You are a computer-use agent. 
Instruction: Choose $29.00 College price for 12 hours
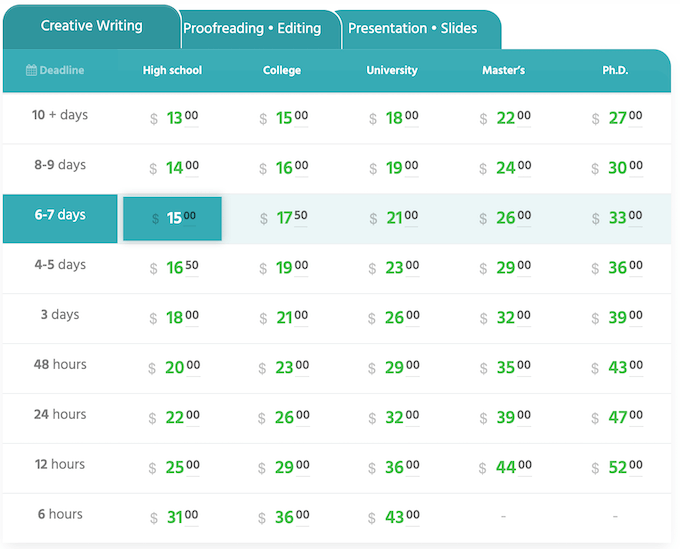(x=283, y=468)
